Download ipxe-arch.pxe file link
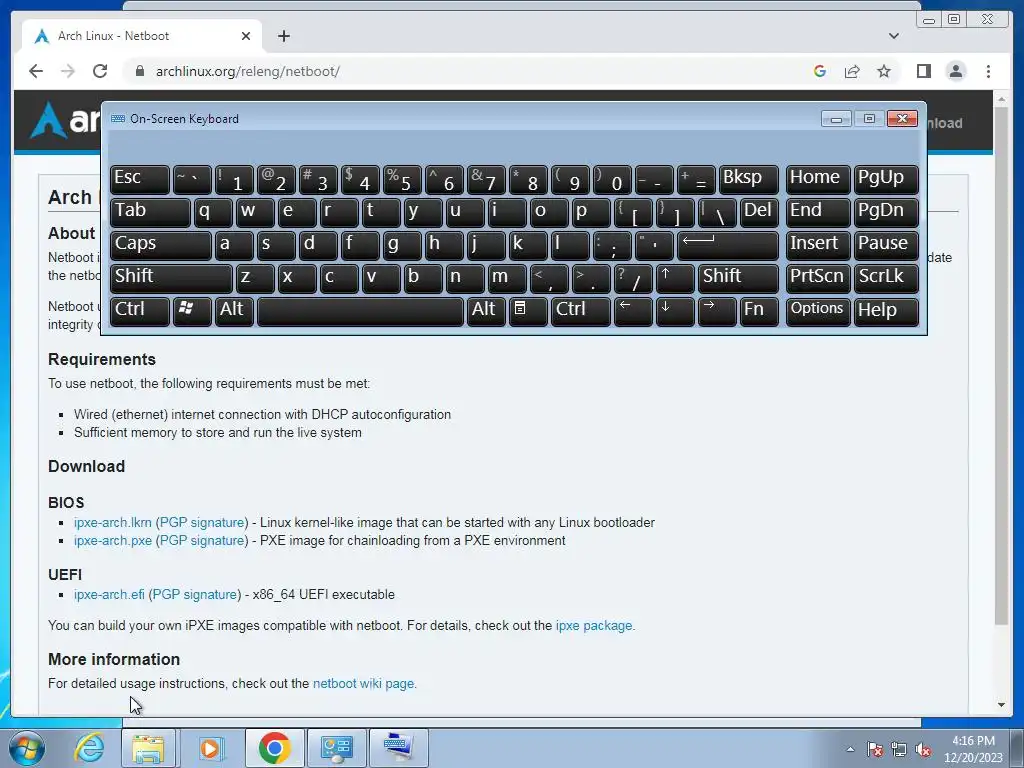Image resolution: width=1024 pixels, height=768 pixels. tap(112, 541)
